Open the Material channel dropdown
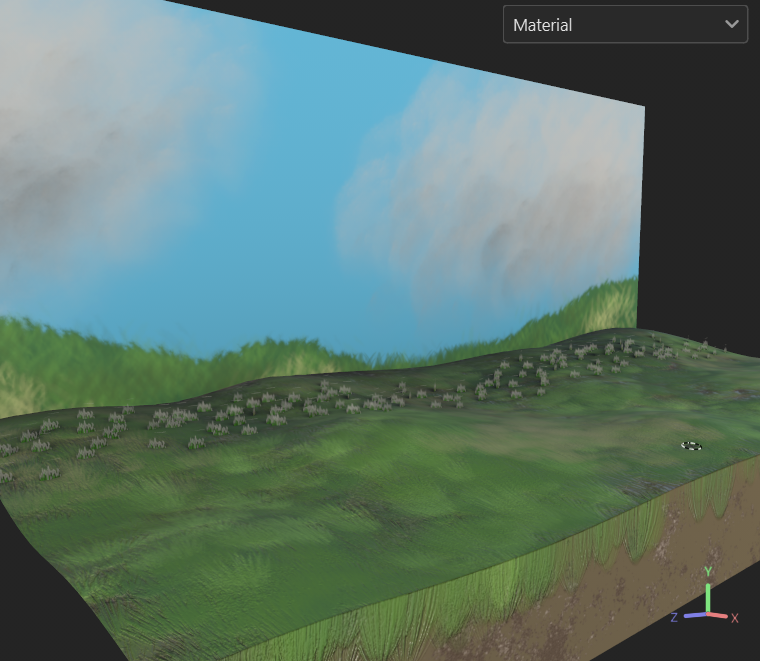The image size is (760, 661). coord(625,25)
